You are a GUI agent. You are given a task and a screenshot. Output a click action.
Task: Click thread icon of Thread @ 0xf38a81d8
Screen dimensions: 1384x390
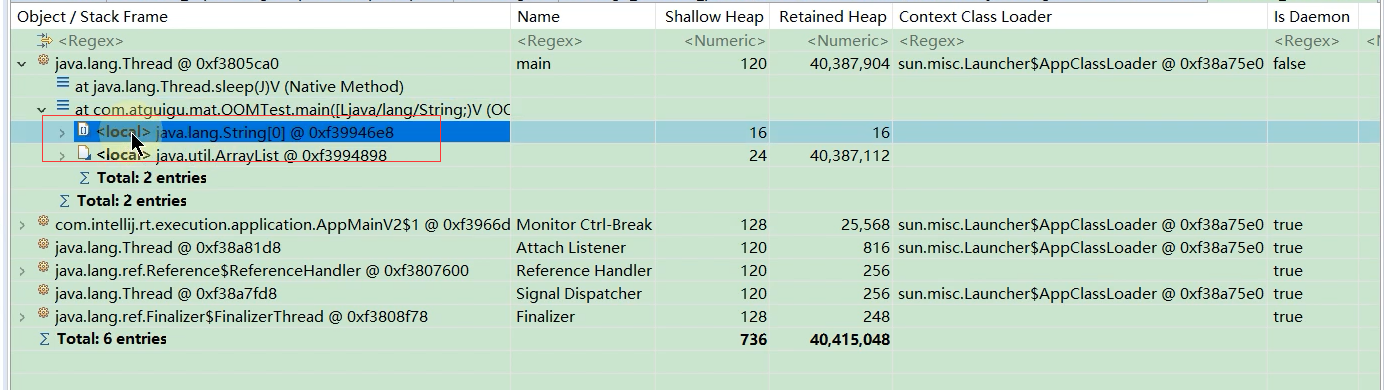[43, 246]
